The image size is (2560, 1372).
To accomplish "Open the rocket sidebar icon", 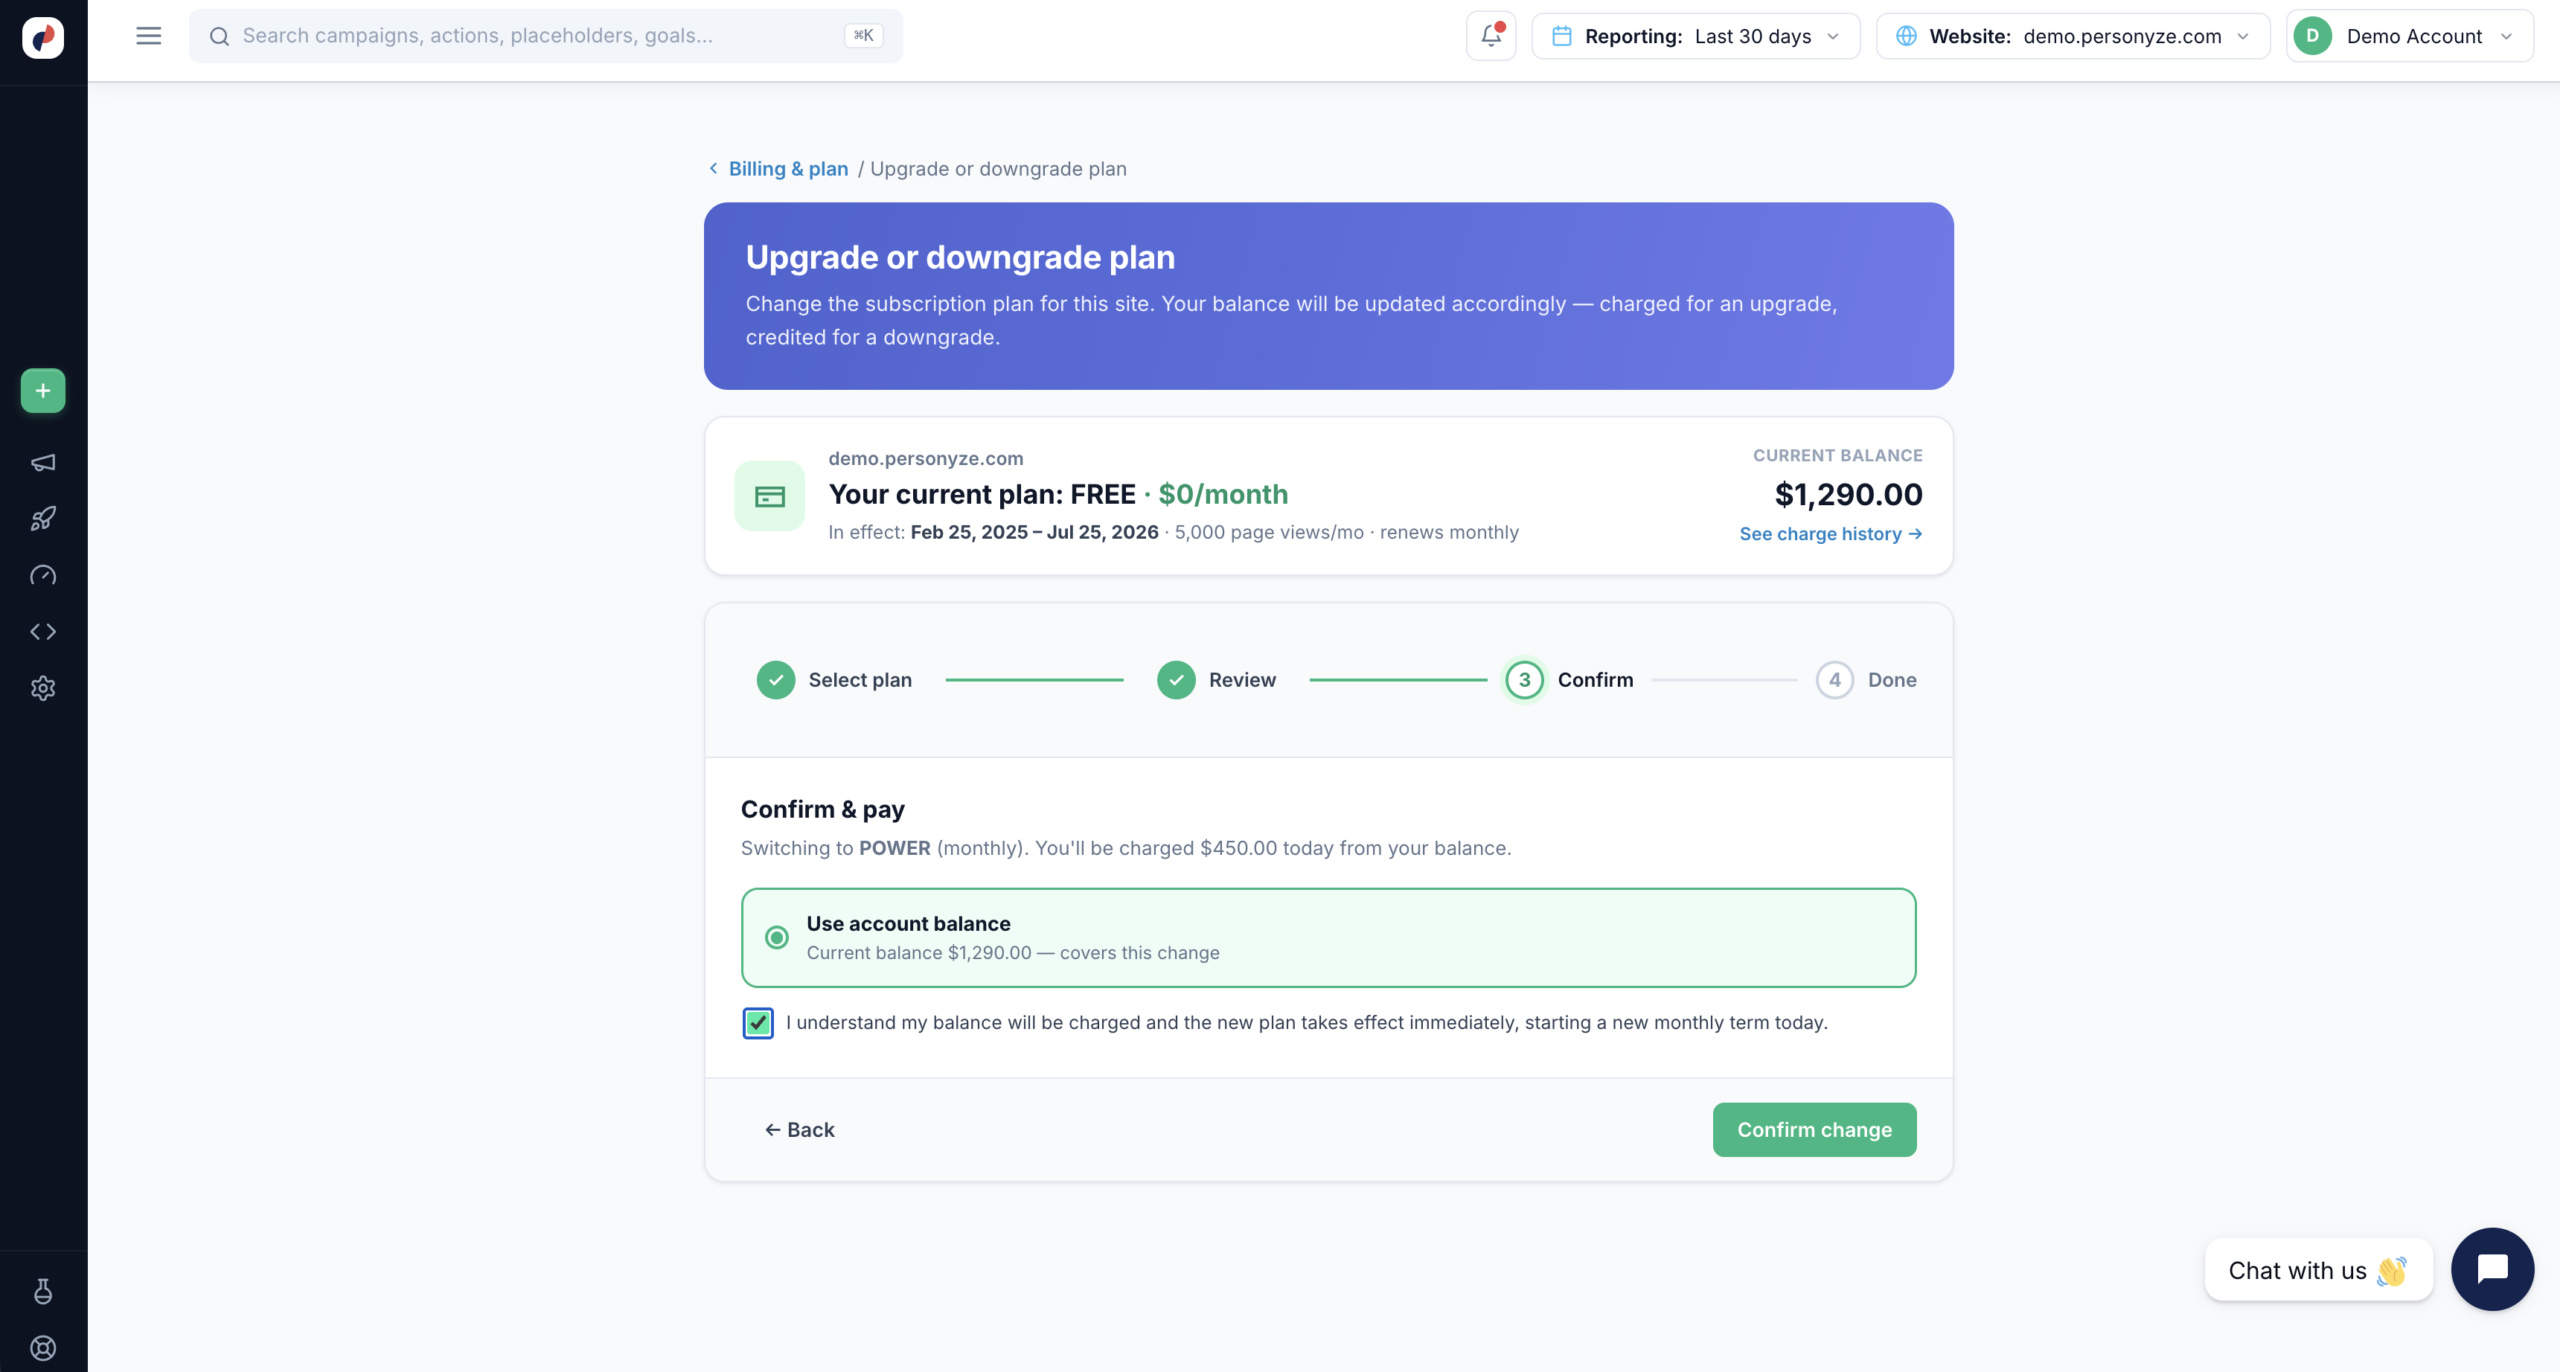I will pos(43,518).
